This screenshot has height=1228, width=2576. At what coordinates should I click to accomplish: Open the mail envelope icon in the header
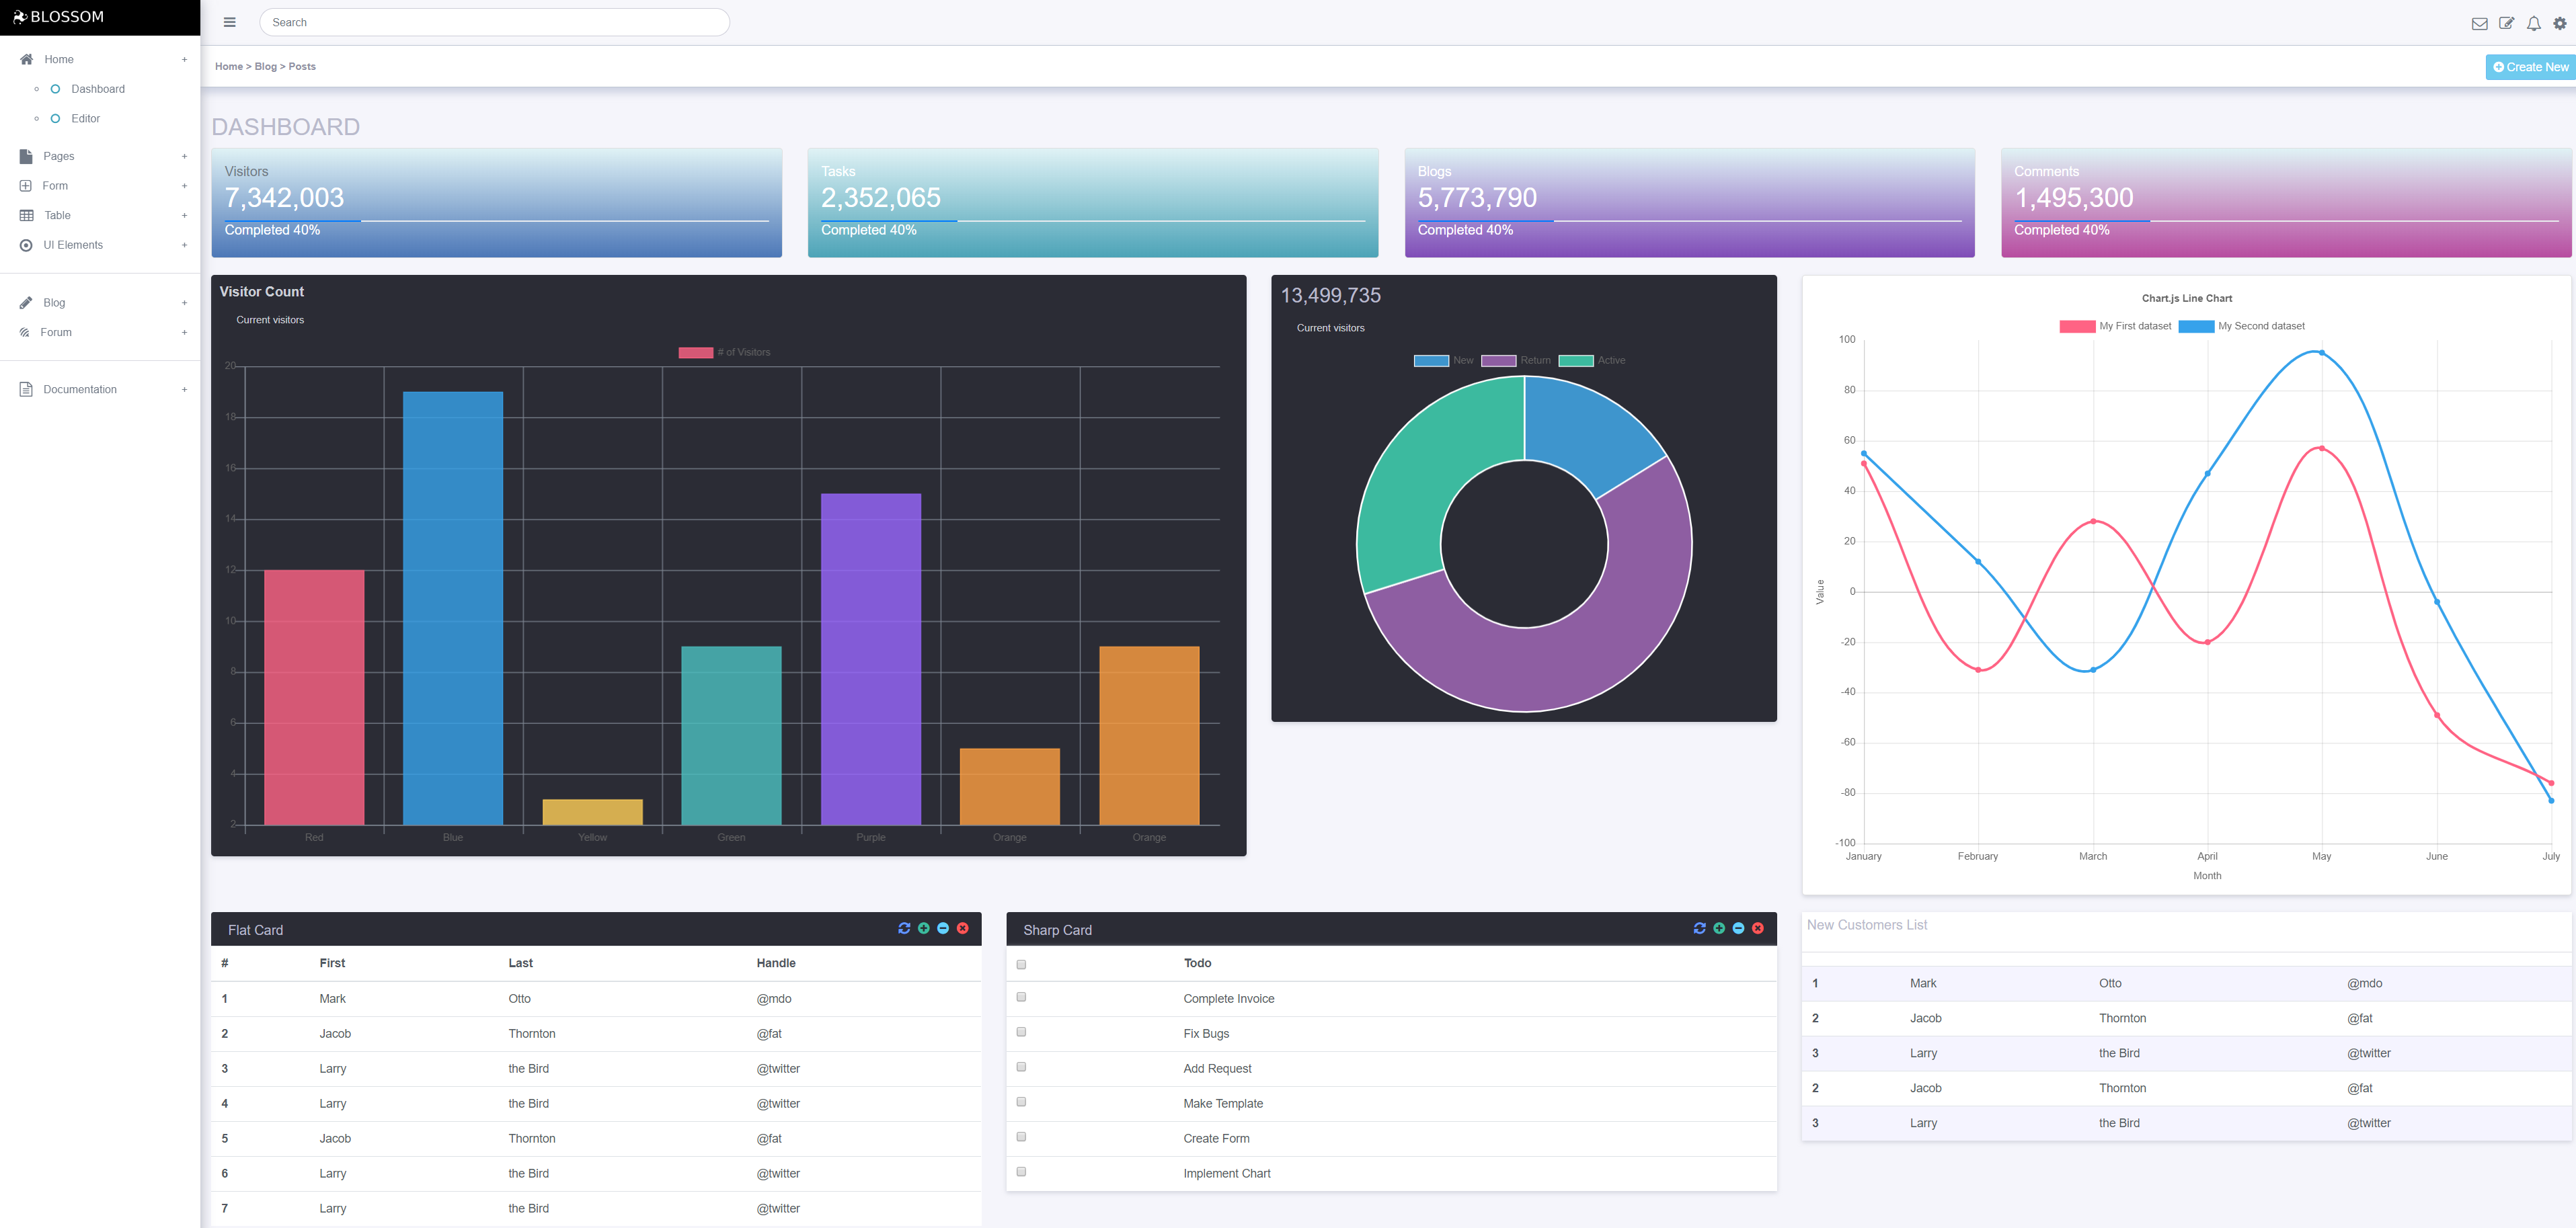tap(2480, 23)
